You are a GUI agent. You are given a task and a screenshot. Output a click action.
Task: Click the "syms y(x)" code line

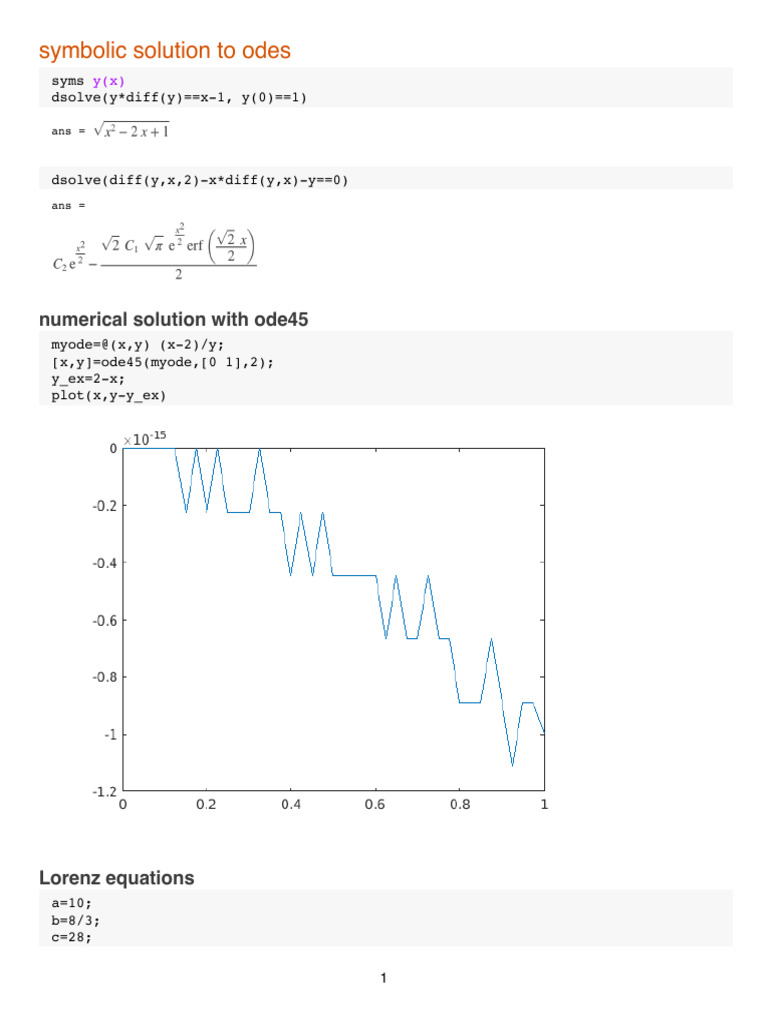pyautogui.click(x=88, y=81)
